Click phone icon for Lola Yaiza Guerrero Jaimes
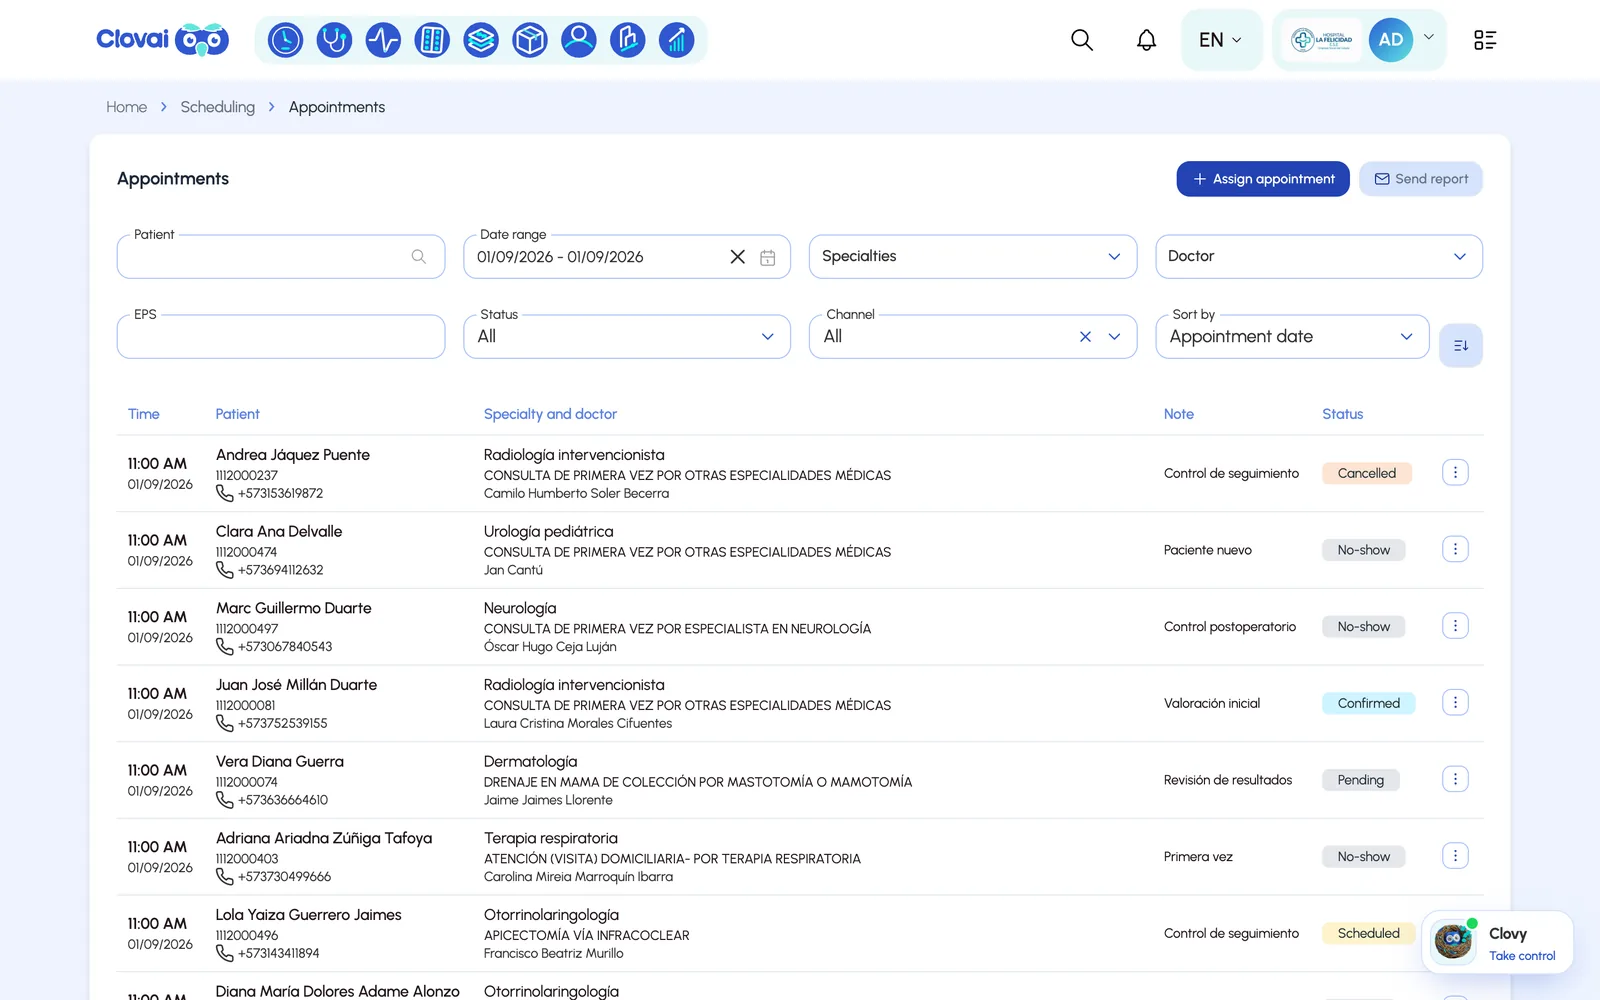 pyautogui.click(x=225, y=953)
